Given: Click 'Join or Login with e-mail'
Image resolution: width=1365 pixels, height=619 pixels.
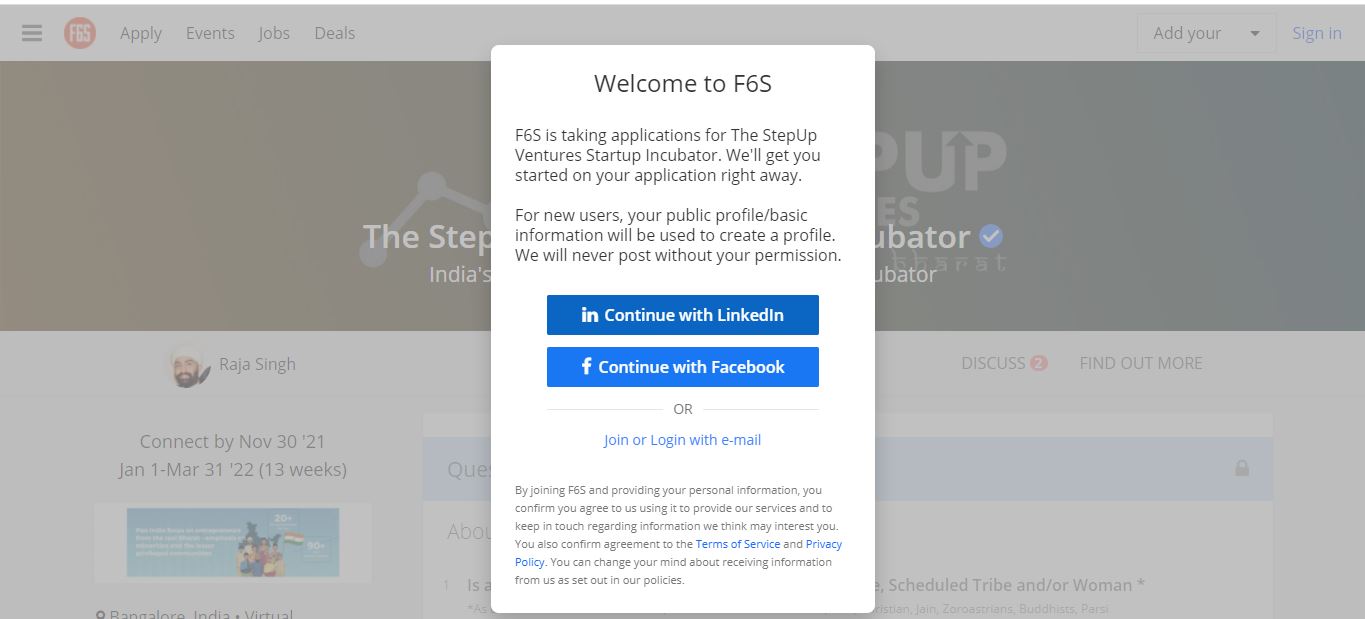Looking at the screenshot, I should tap(683, 440).
